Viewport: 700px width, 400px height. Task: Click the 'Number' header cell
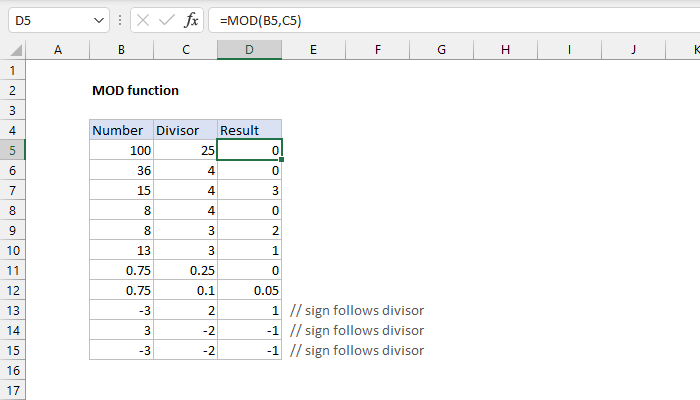pyautogui.click(x=121, y=130)
